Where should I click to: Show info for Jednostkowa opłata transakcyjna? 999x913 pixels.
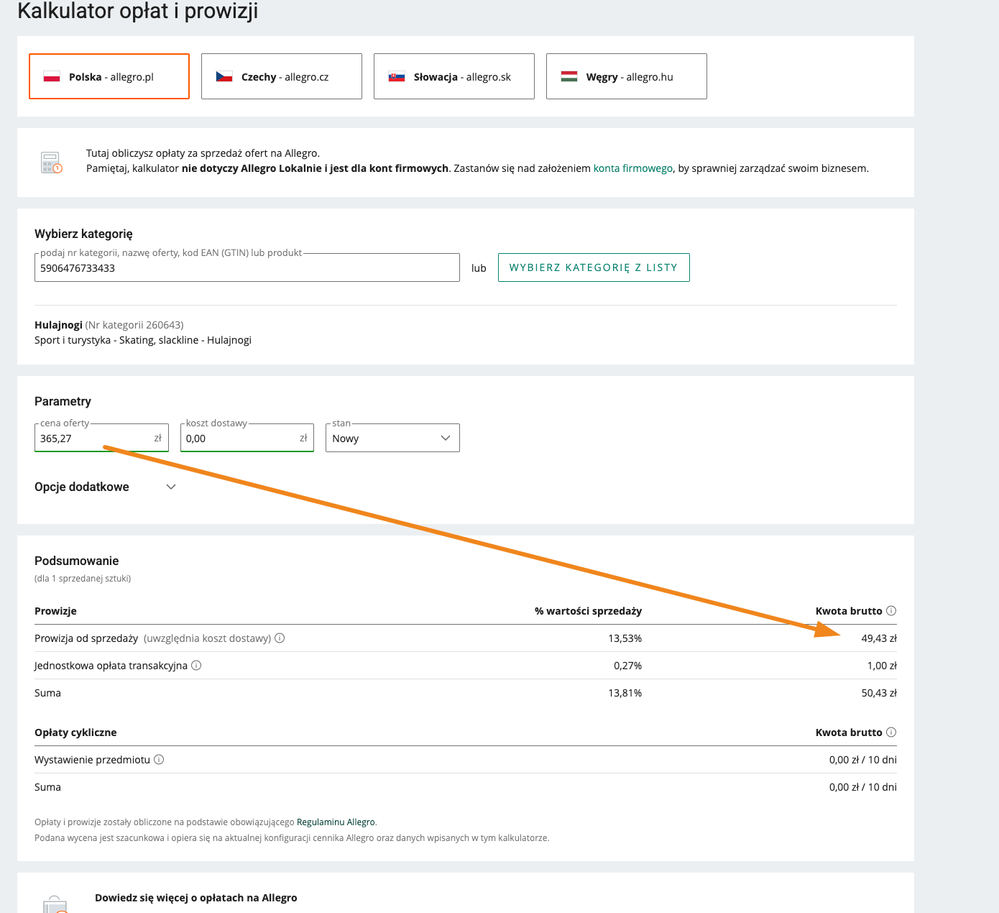tap(196, 665)
